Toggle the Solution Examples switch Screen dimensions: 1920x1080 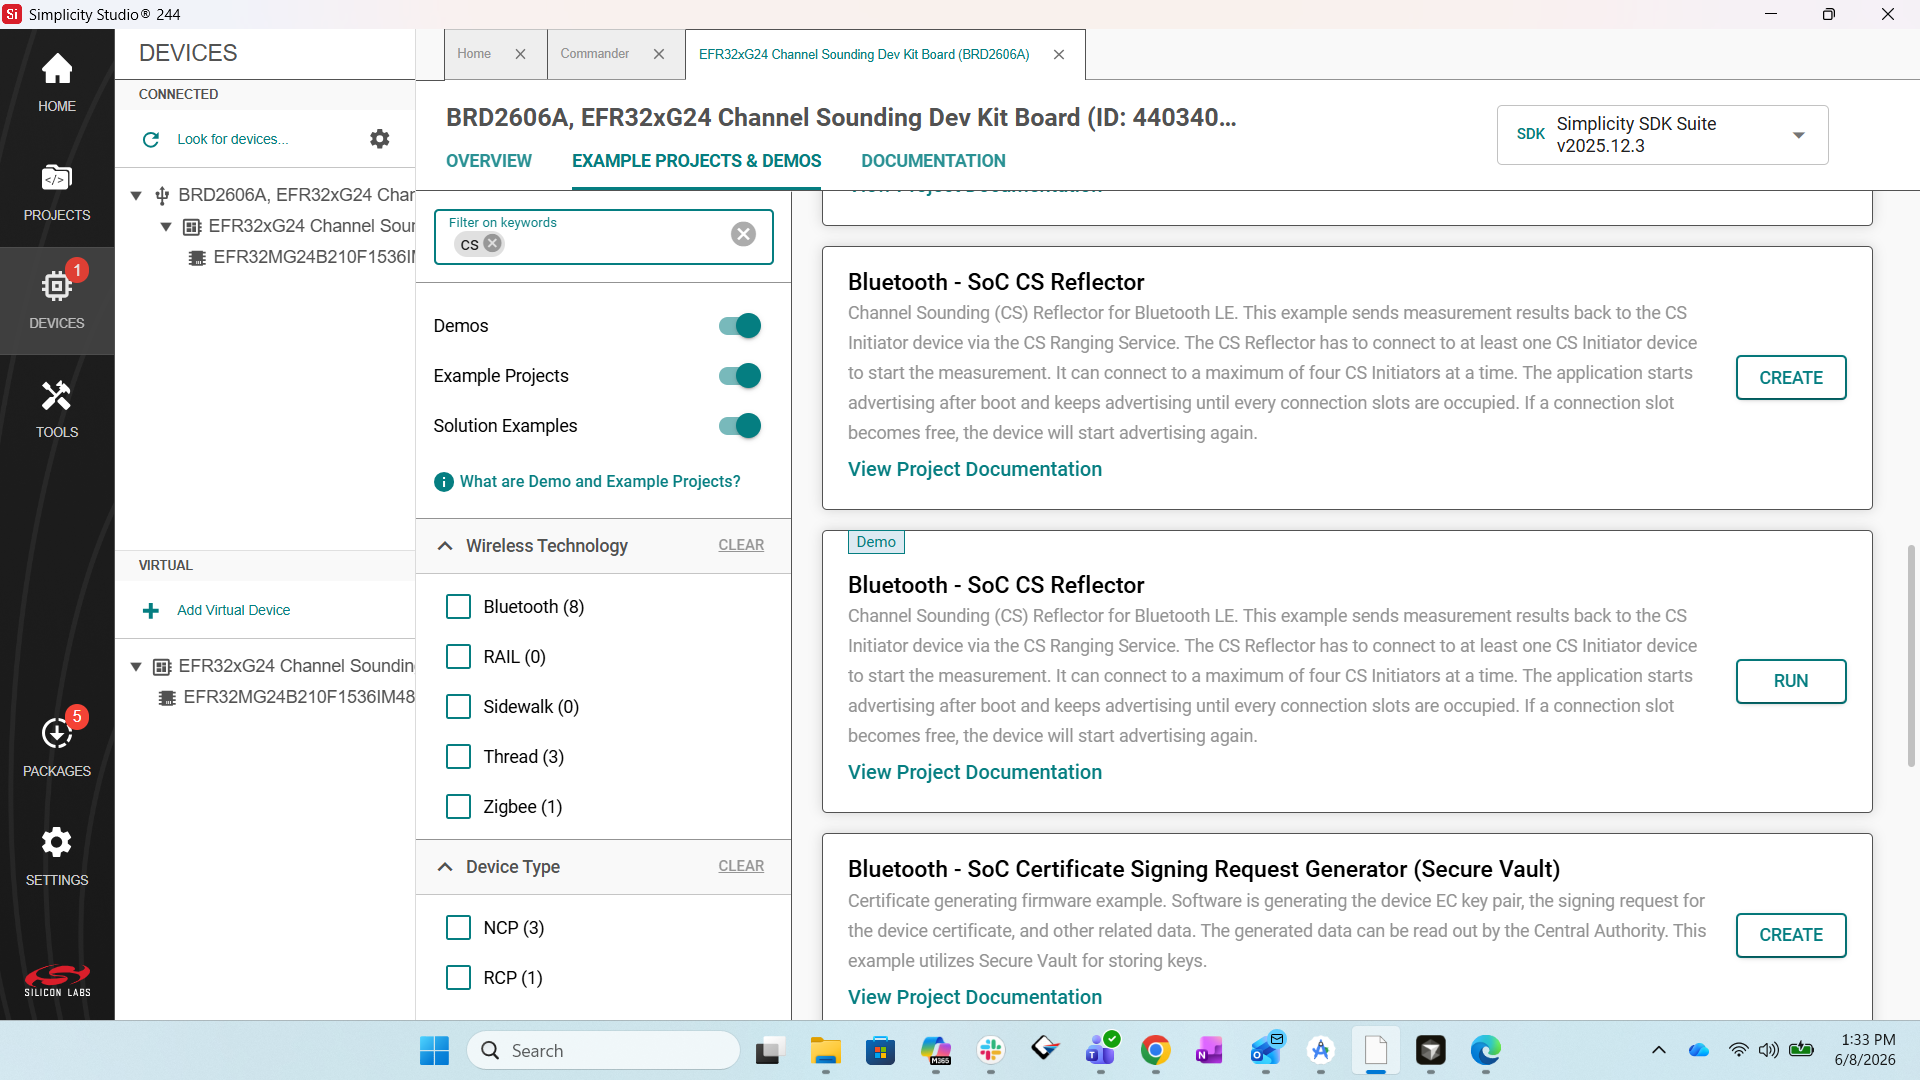click(740, 426)
